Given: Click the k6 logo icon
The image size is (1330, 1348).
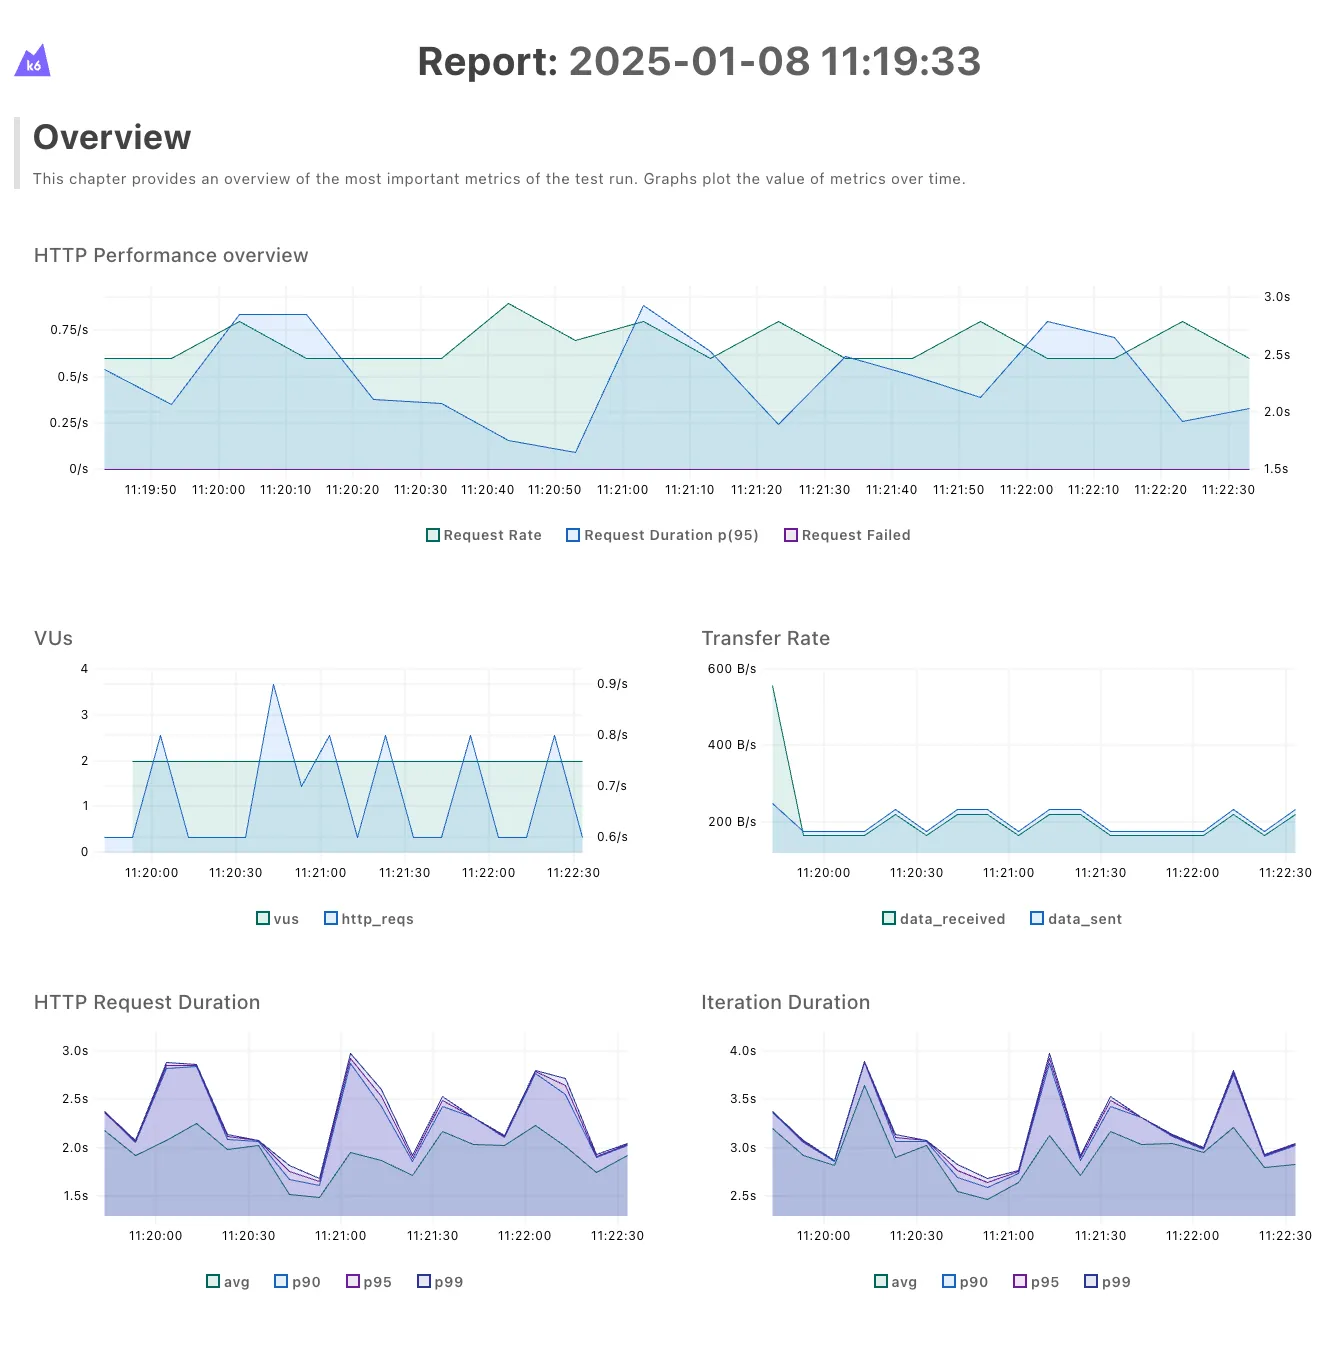Looking at the screenshot, I should 33,60.
